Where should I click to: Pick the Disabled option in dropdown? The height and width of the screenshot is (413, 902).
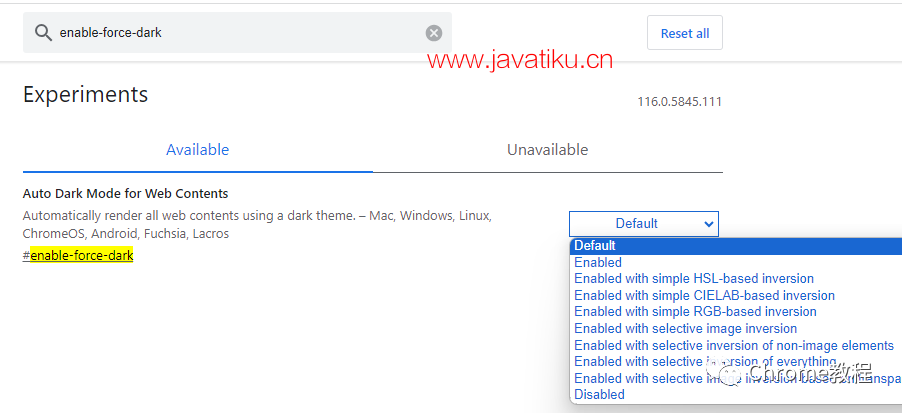[x=736, y=395]
